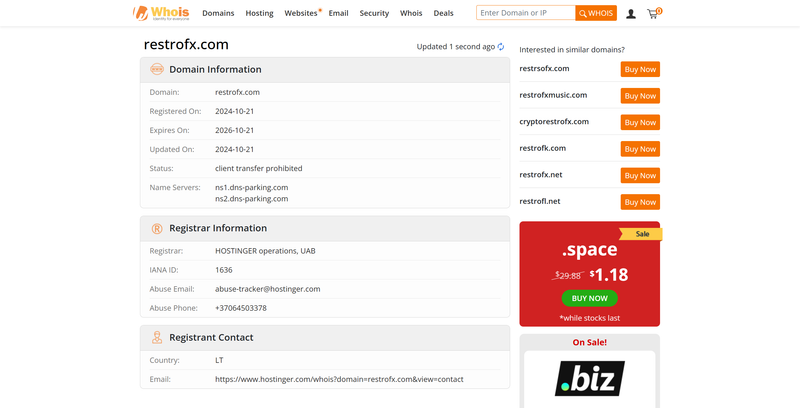This screenshot has width=800, height=408.
Task: Click name server ns2.dns-parking.com
Action: click(252, 199)
